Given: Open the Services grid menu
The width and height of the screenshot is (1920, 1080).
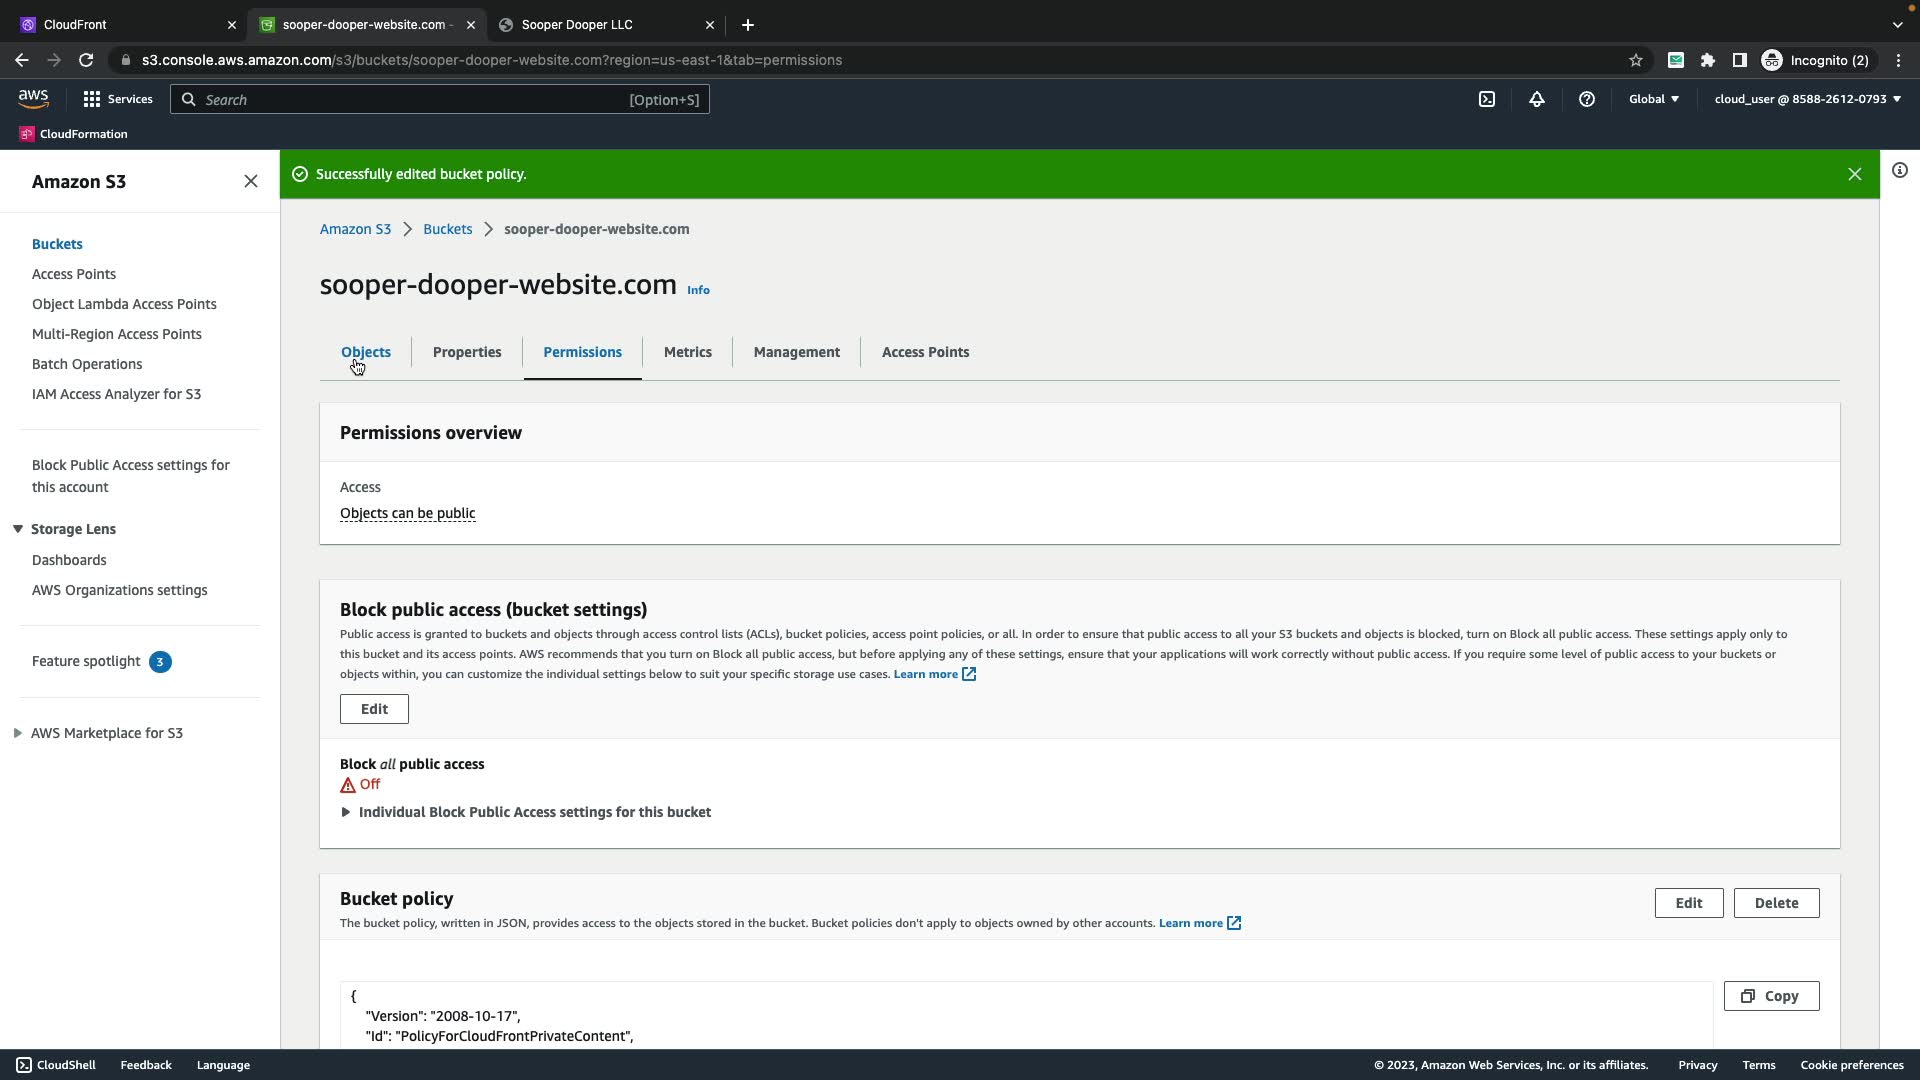Looking at the screenshot, I should [x=118, y=99].
